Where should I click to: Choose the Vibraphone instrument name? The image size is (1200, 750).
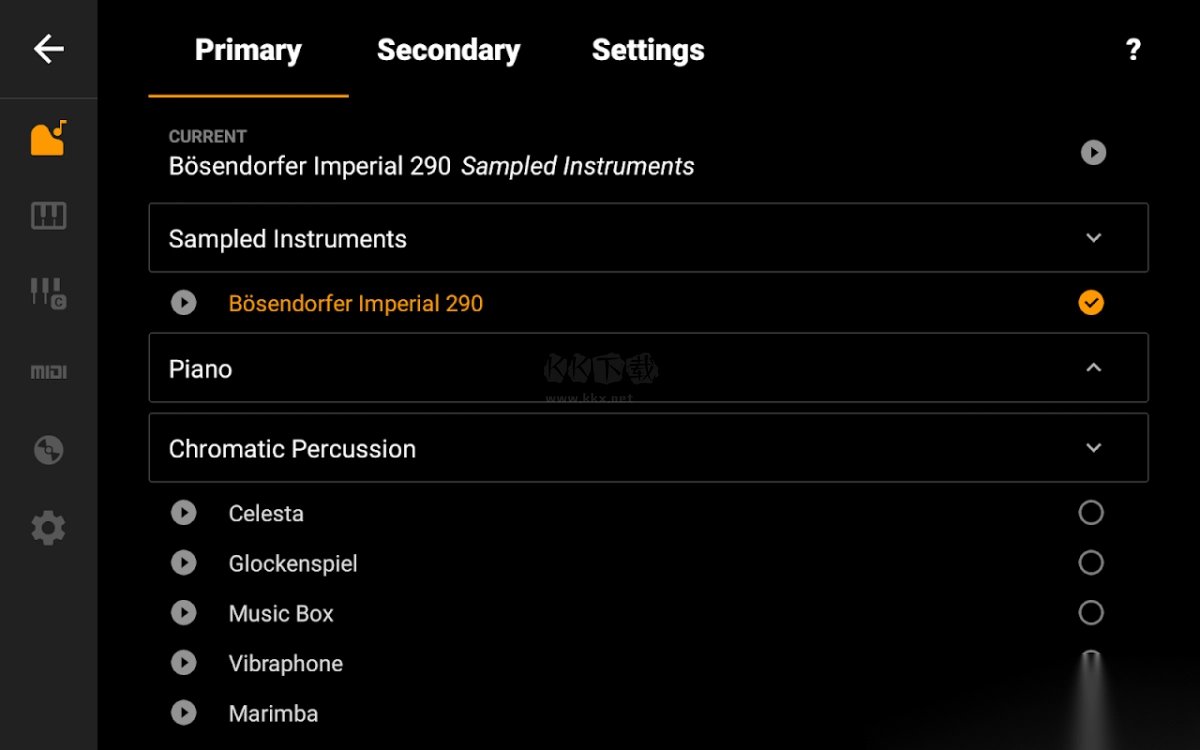click(286, 664)
